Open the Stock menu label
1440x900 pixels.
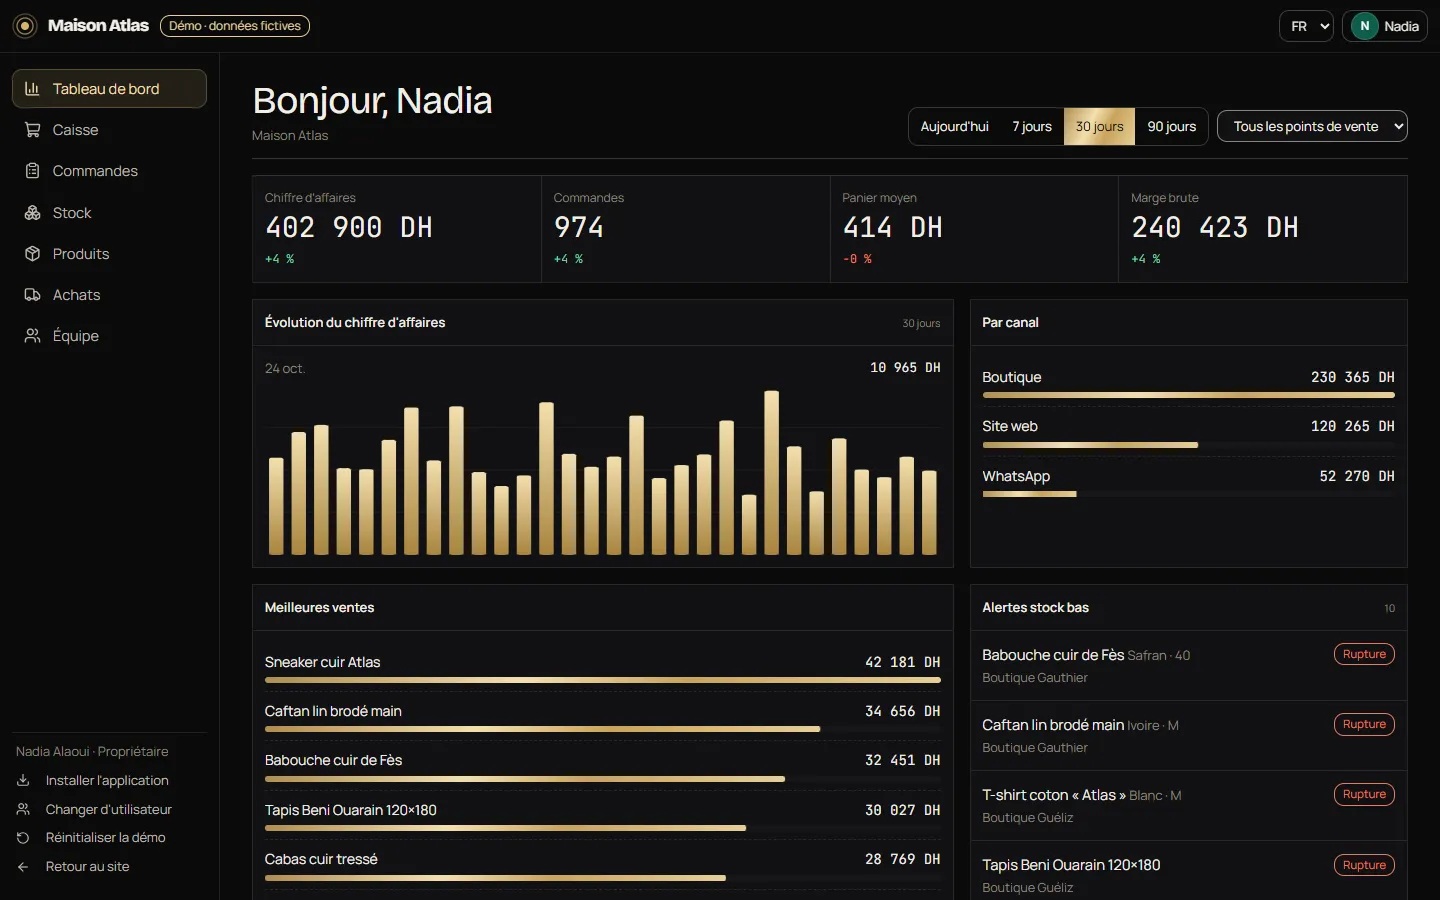pyautogui.click(x=72, y=213)
